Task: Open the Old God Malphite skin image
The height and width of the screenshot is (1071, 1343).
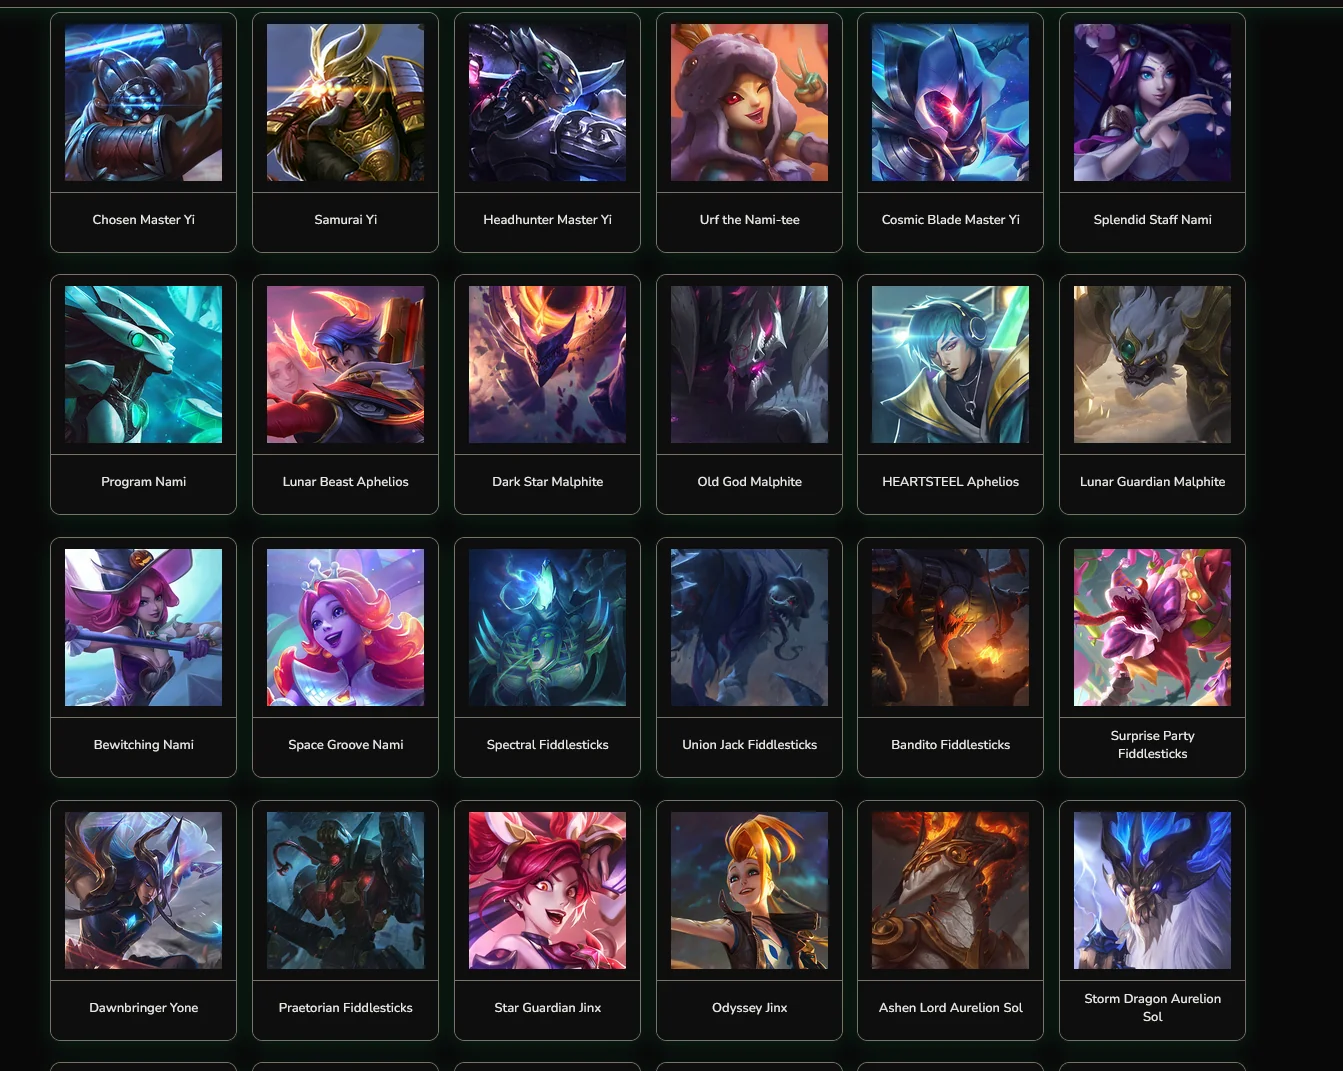Action: [x=749, y=364]
